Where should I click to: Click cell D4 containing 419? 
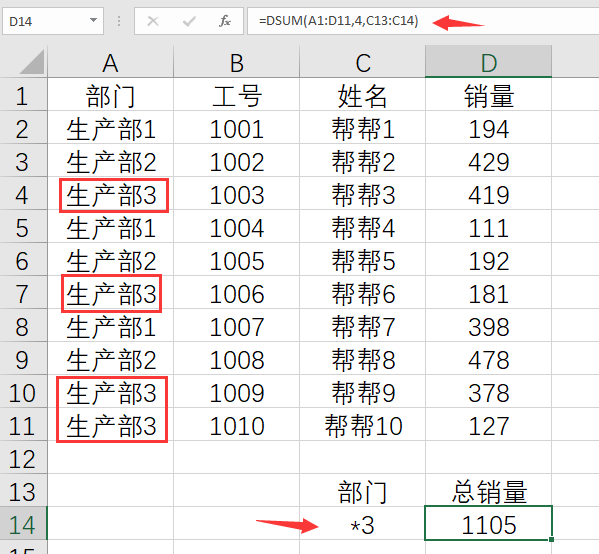[489, 194]
